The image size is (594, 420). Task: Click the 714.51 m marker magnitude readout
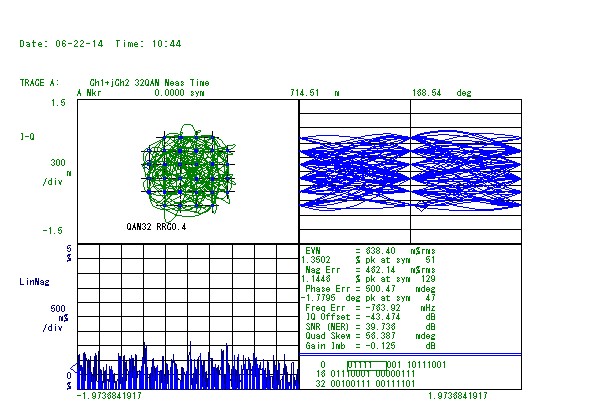tap(315, 93)
